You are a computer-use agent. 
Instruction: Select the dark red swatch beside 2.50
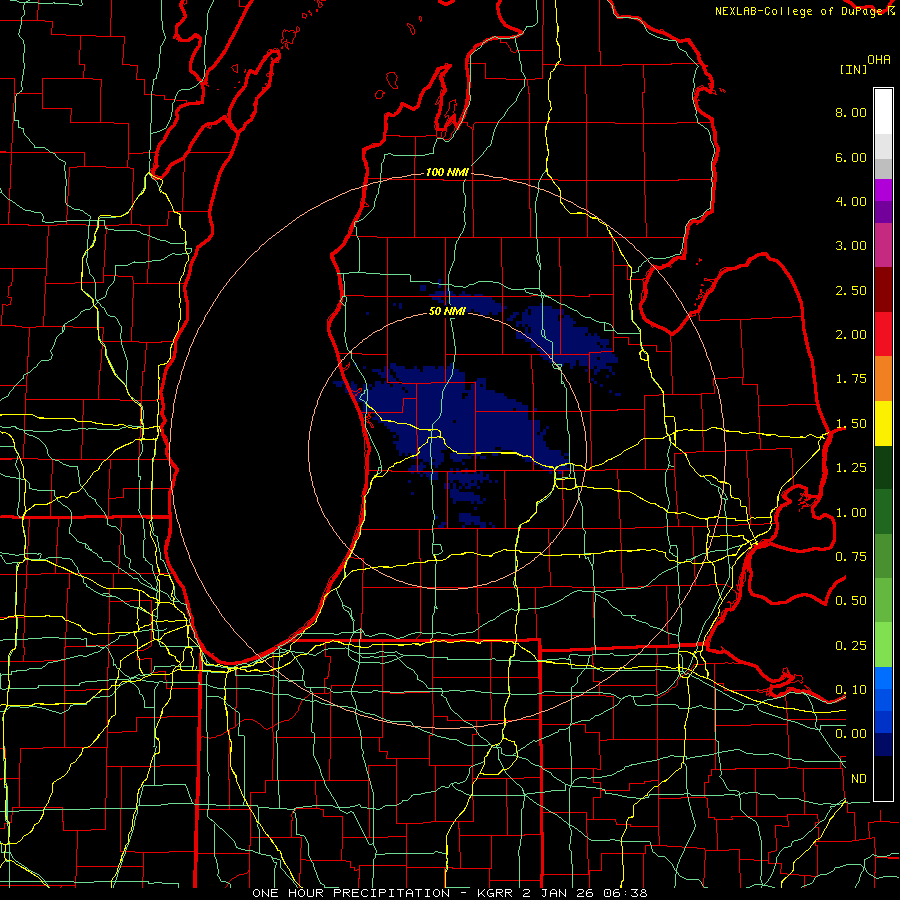tap(883, 290)
